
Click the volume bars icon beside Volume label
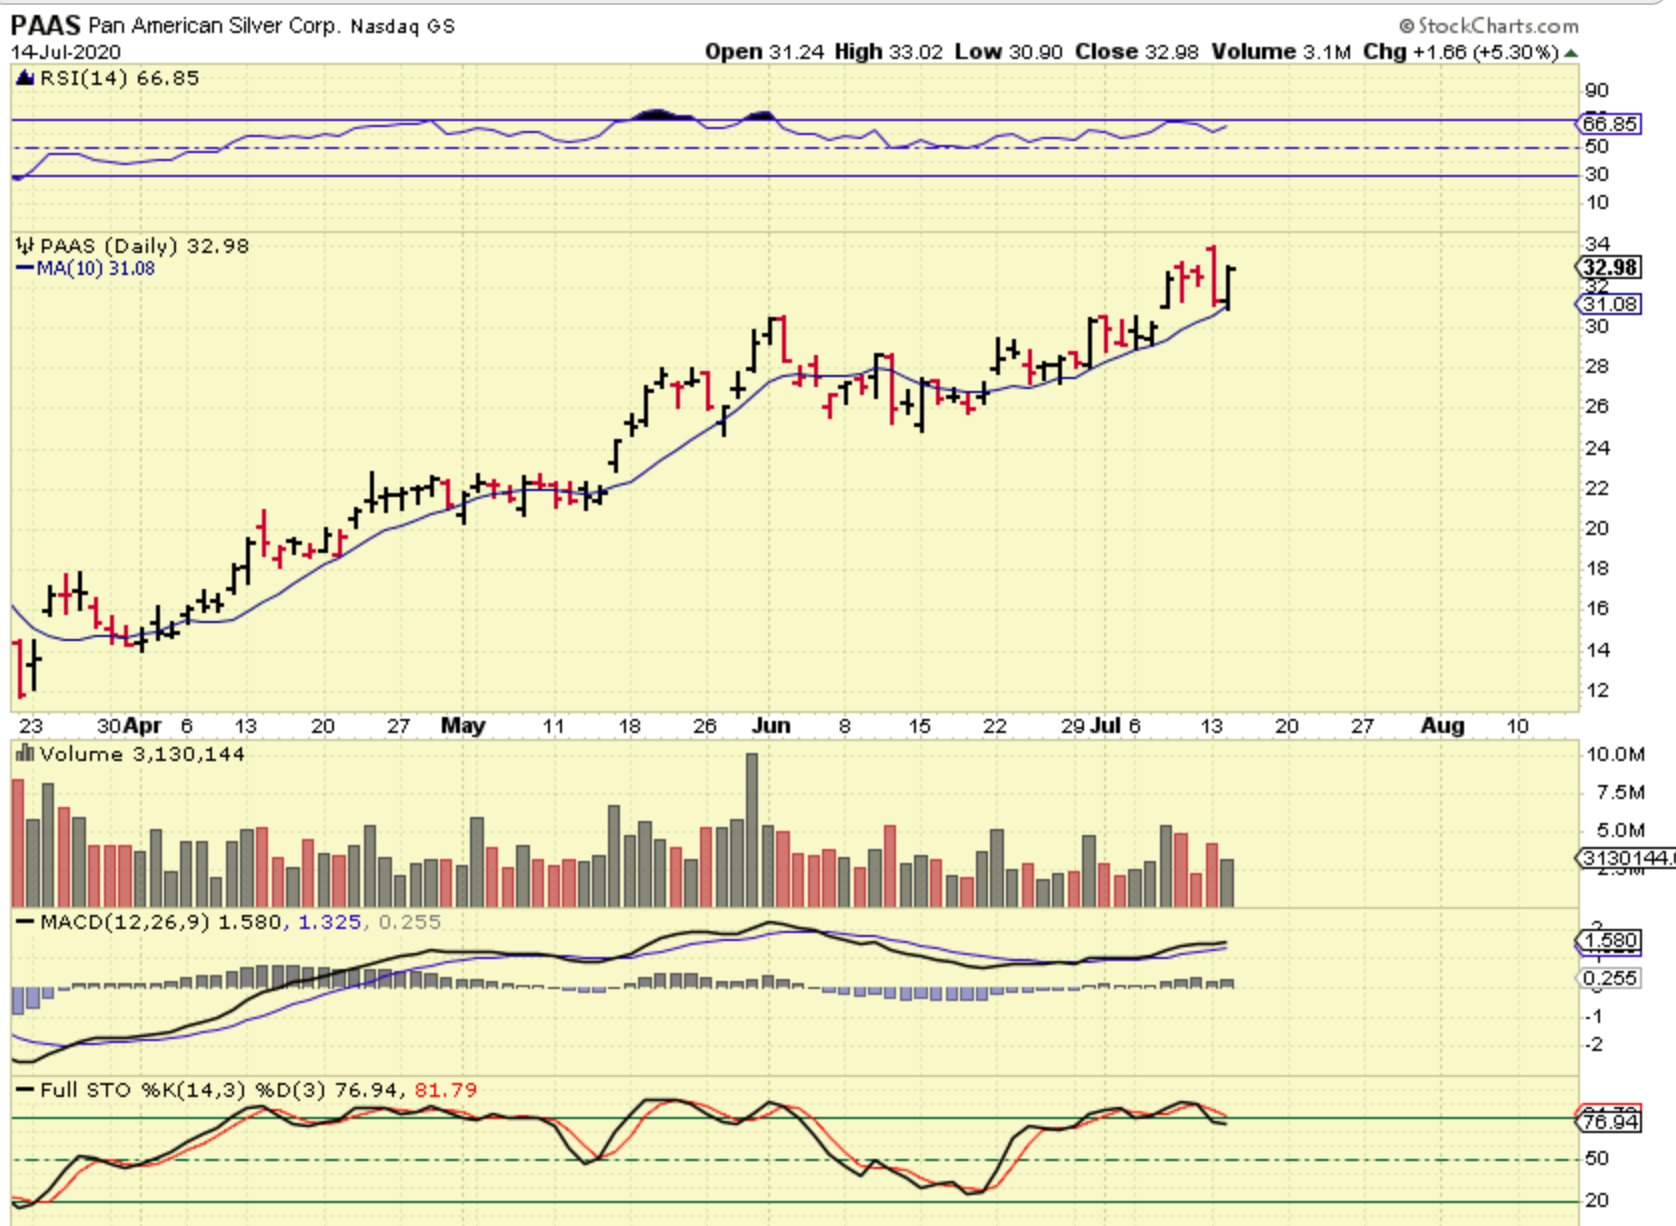25,754
